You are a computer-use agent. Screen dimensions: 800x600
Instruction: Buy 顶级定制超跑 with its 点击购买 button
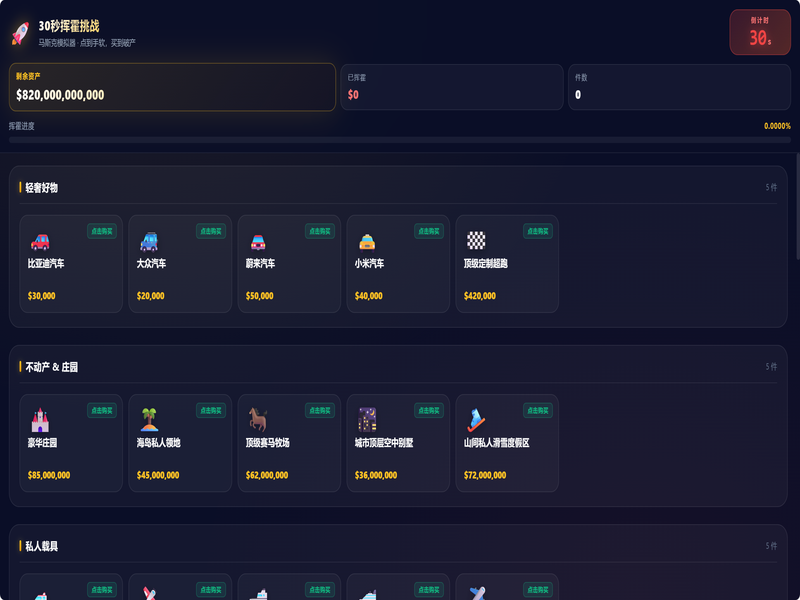pos(538,231)
